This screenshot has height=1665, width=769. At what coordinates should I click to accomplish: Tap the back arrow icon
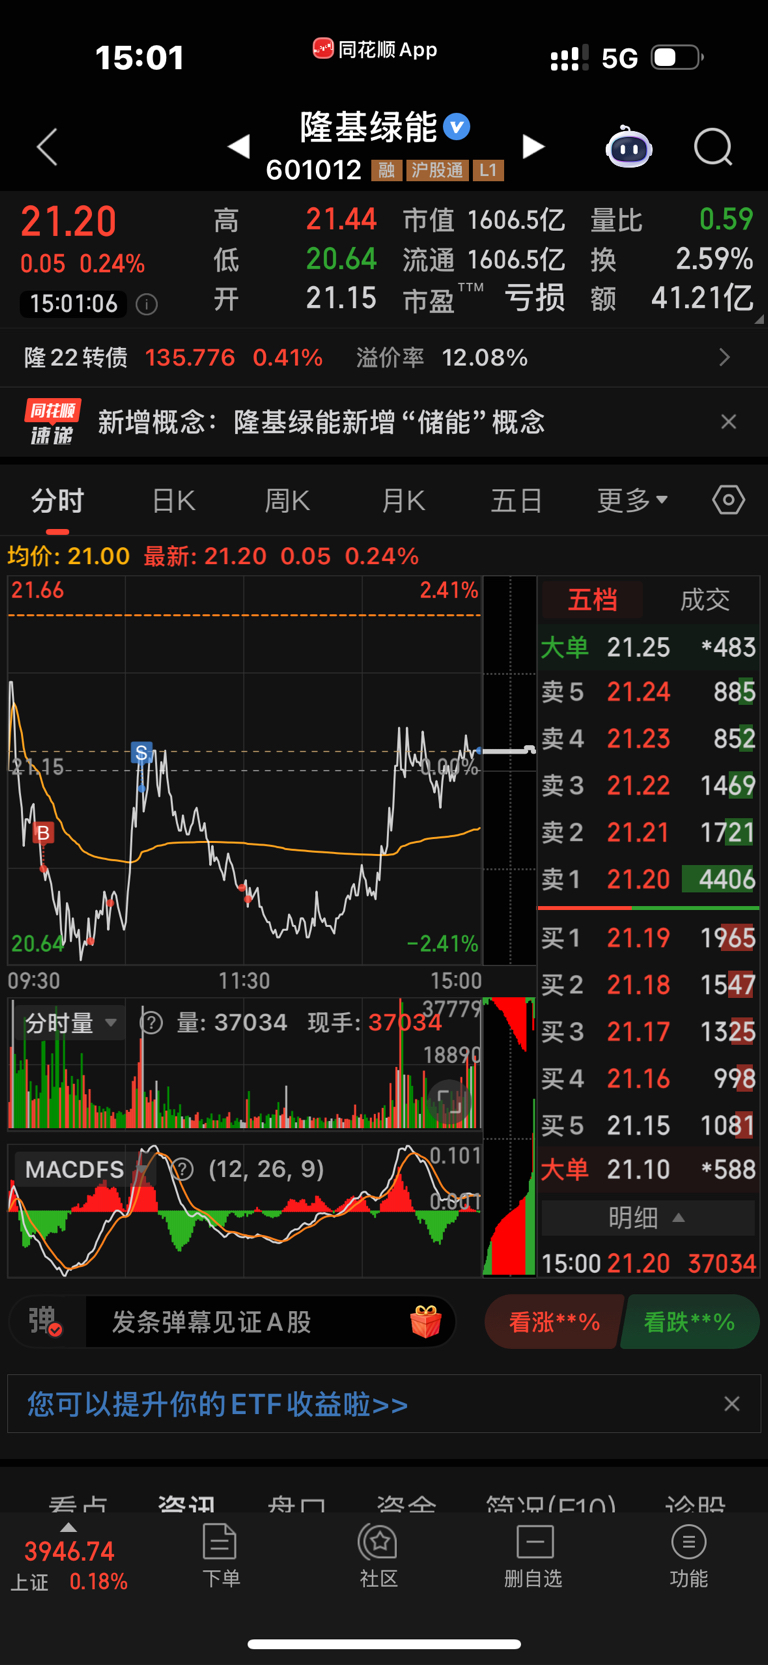pos(47,147)
